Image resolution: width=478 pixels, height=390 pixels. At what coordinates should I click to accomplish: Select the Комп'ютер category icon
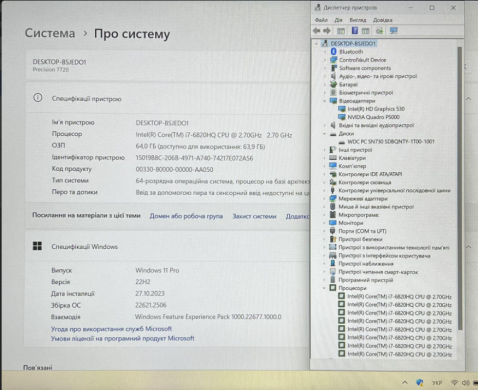(x=333, y=166)
